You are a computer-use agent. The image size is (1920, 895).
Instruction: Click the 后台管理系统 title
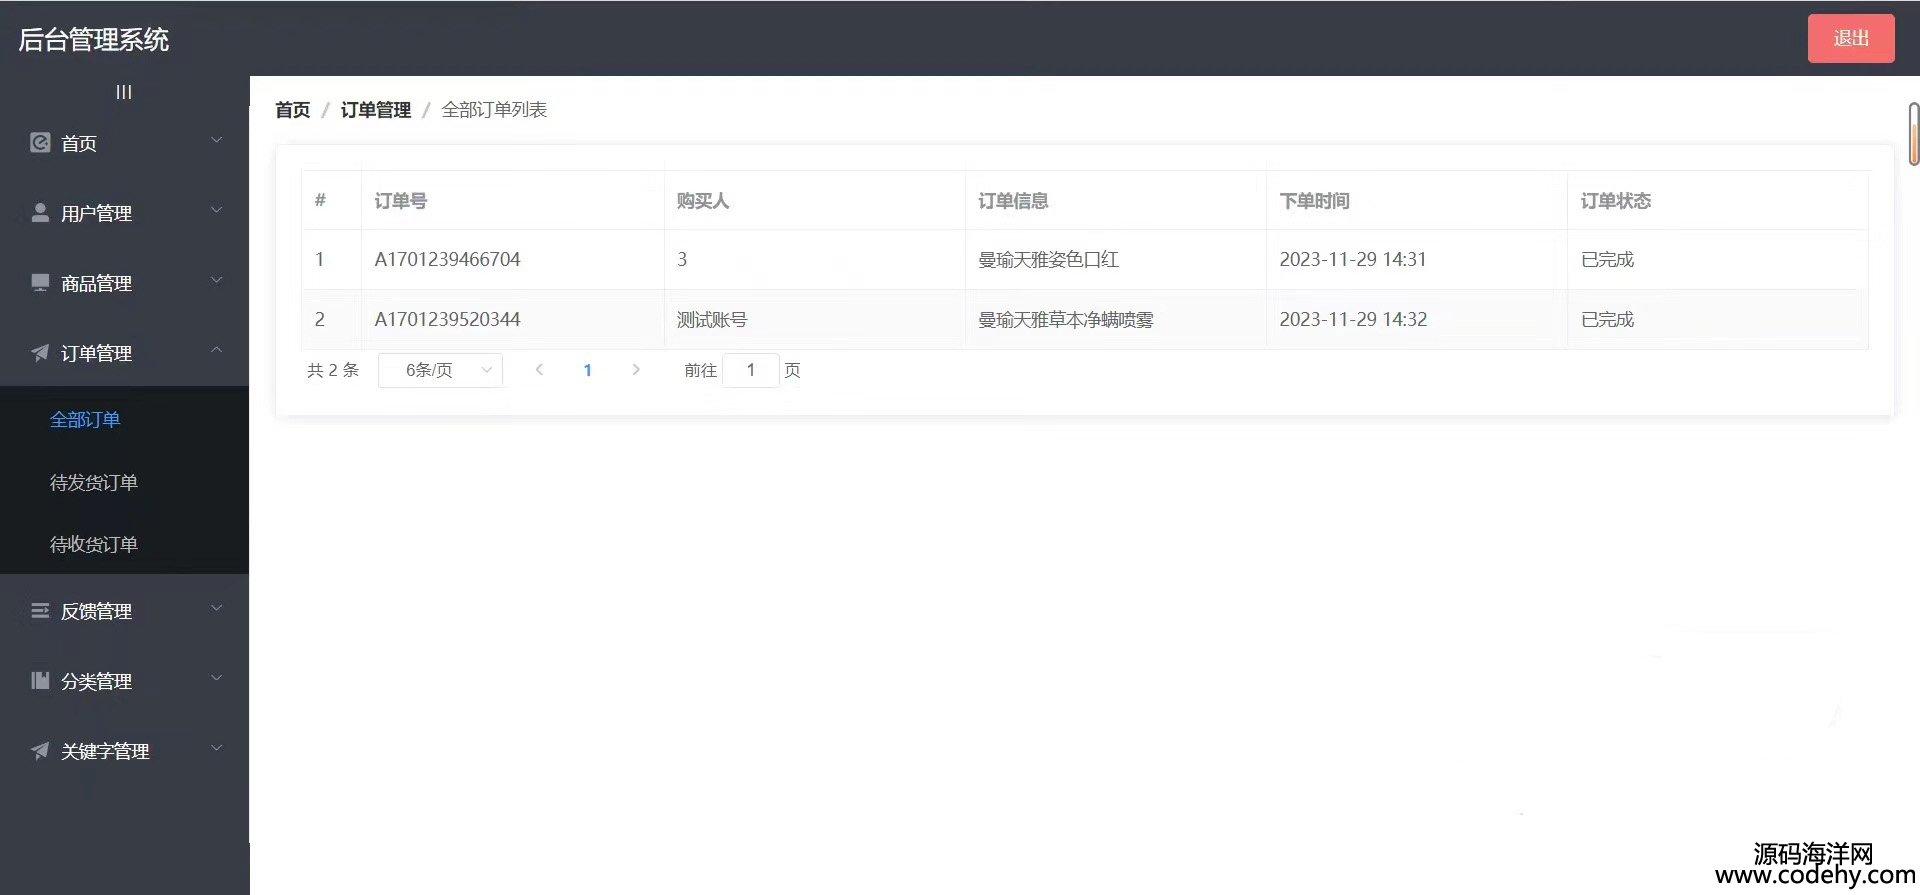[x=94, y=40]
